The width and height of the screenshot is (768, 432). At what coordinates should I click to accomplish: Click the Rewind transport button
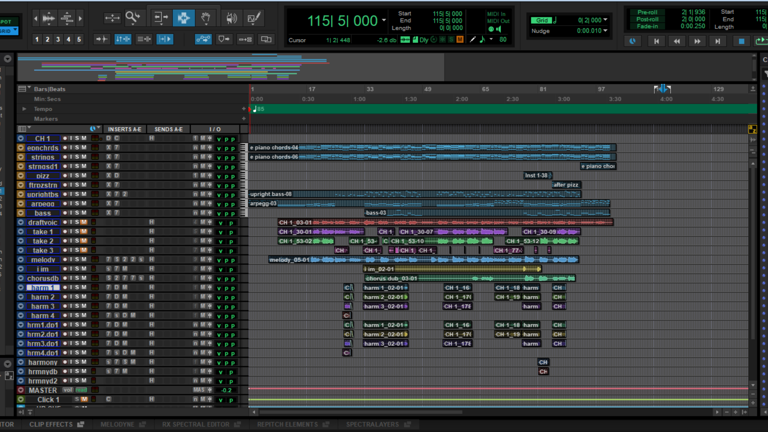tap(679, 41)
